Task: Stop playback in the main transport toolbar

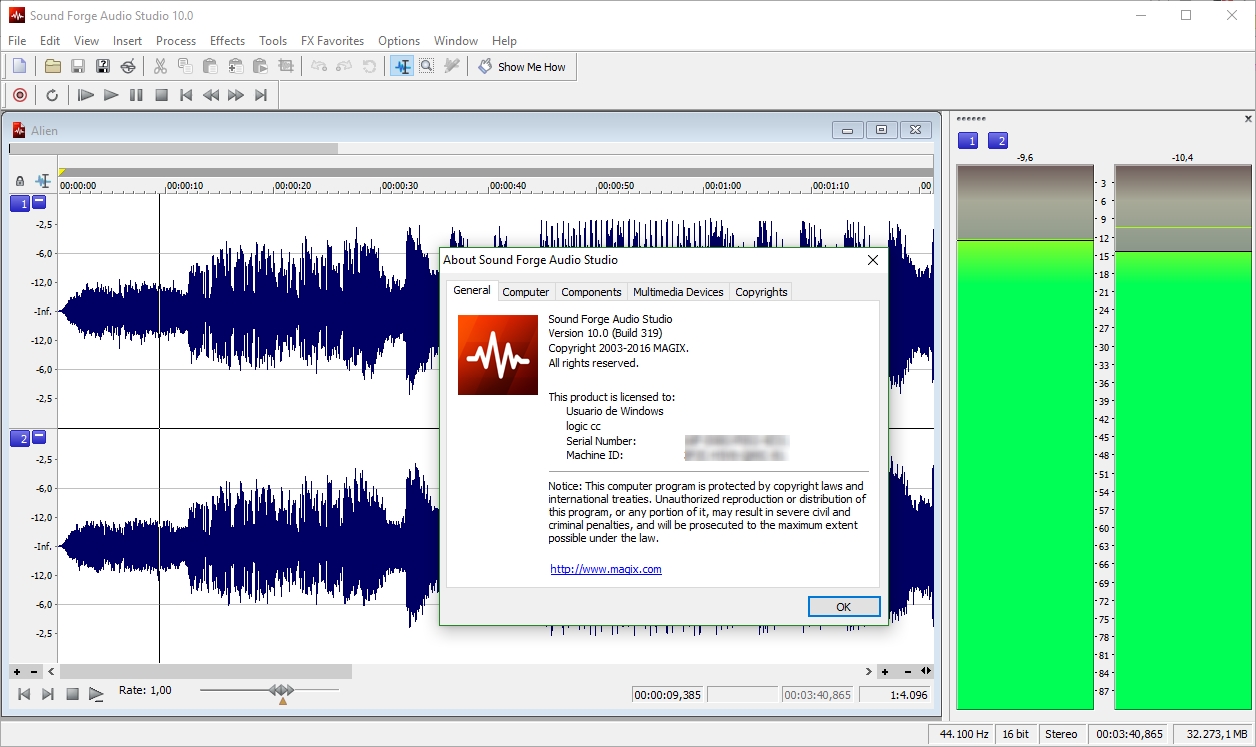Action: 161,95
